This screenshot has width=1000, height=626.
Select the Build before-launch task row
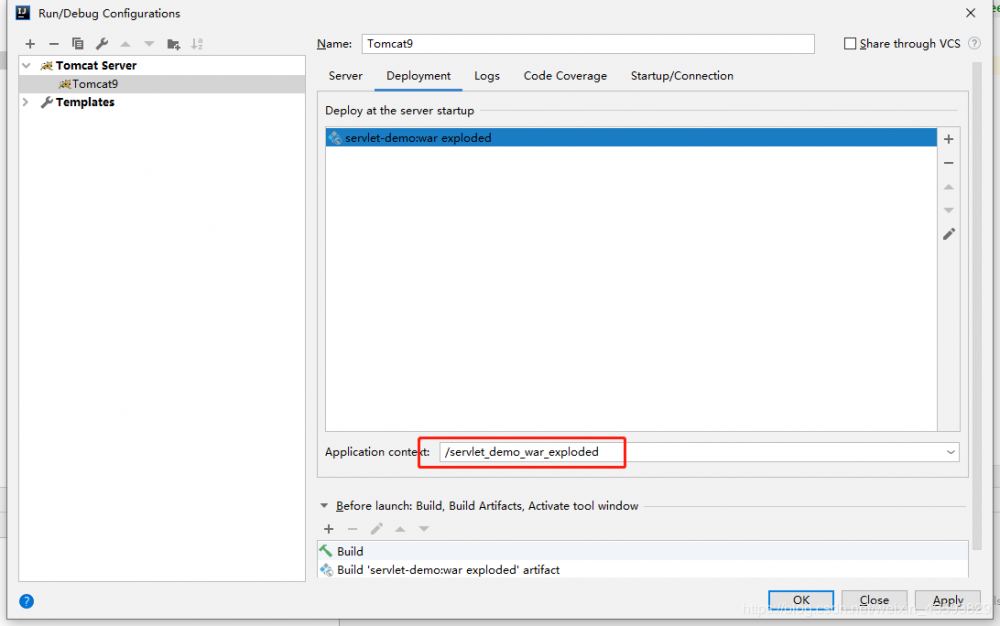[642, 551]
